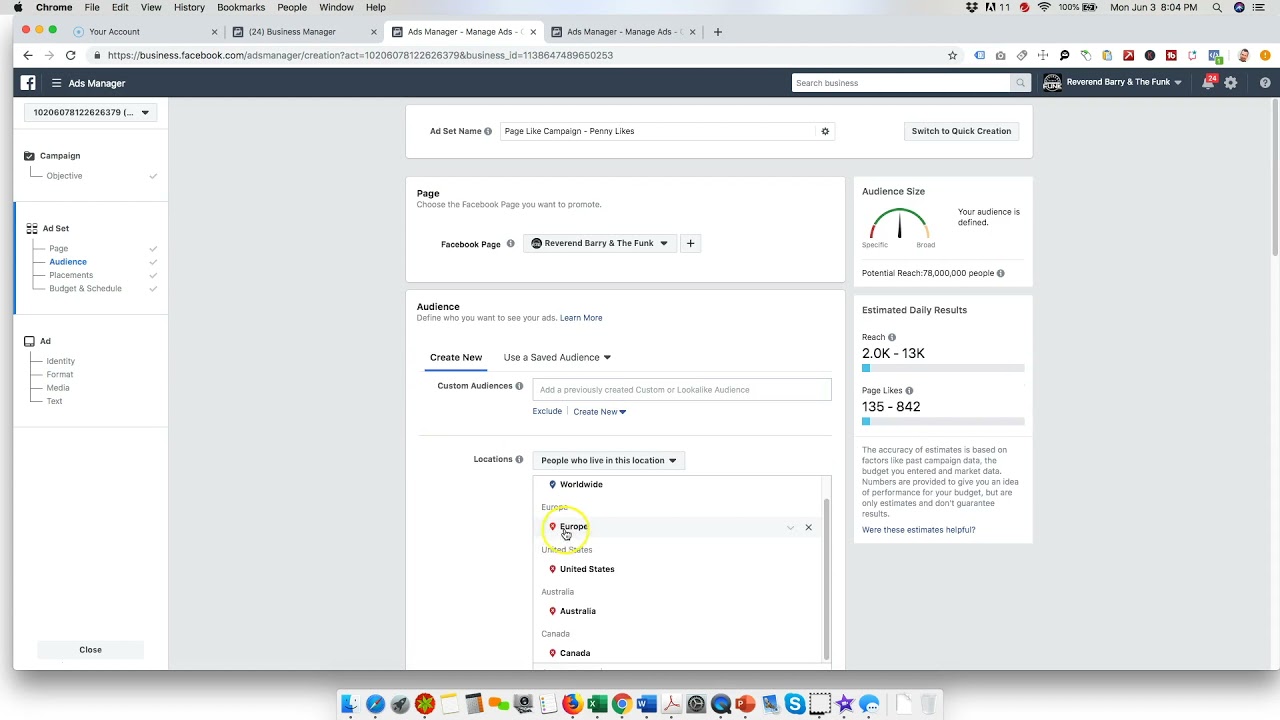The width and height of the screenshot is (1280, 720).
Task: Open the Chrome History menu
Action: [189, 7]
